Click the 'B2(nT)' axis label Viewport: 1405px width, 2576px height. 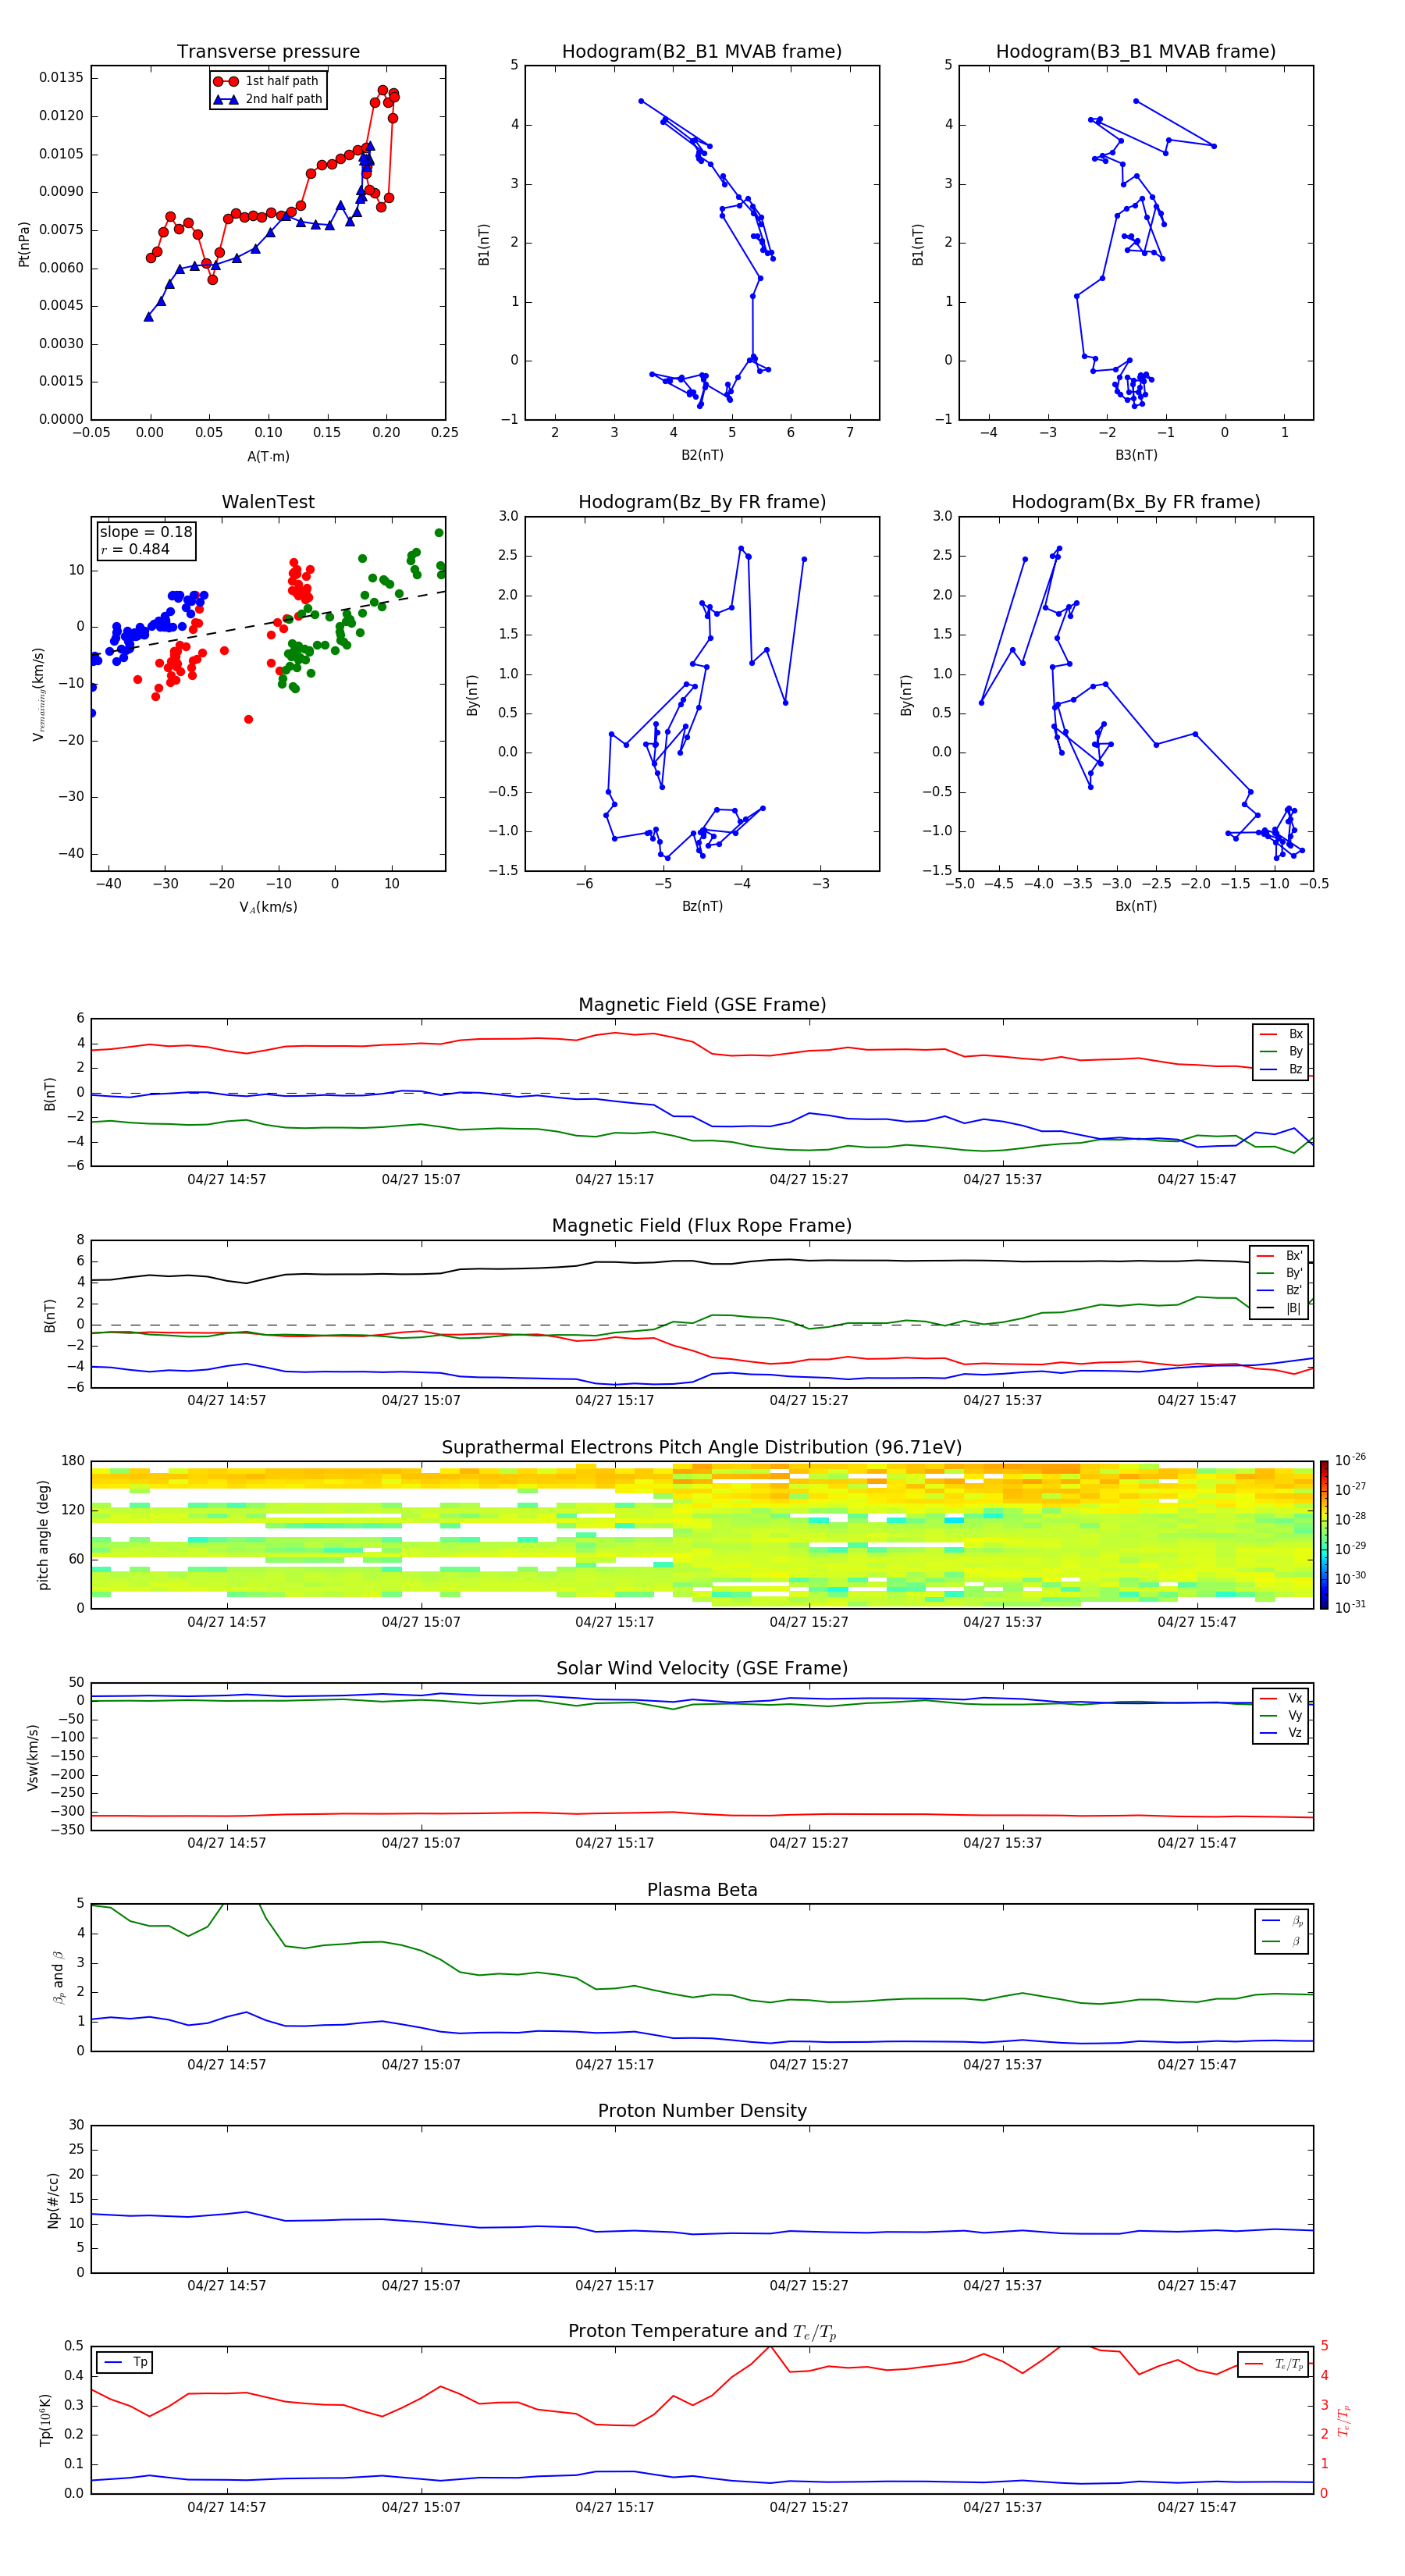tap(702, 455)
